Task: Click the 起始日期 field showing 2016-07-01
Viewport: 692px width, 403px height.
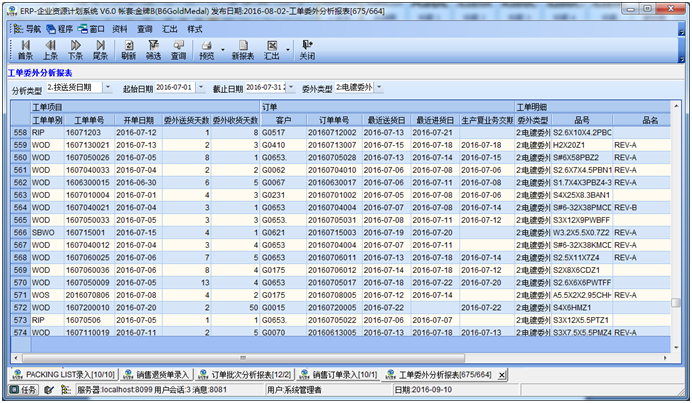Action: (x=176, y=87)
